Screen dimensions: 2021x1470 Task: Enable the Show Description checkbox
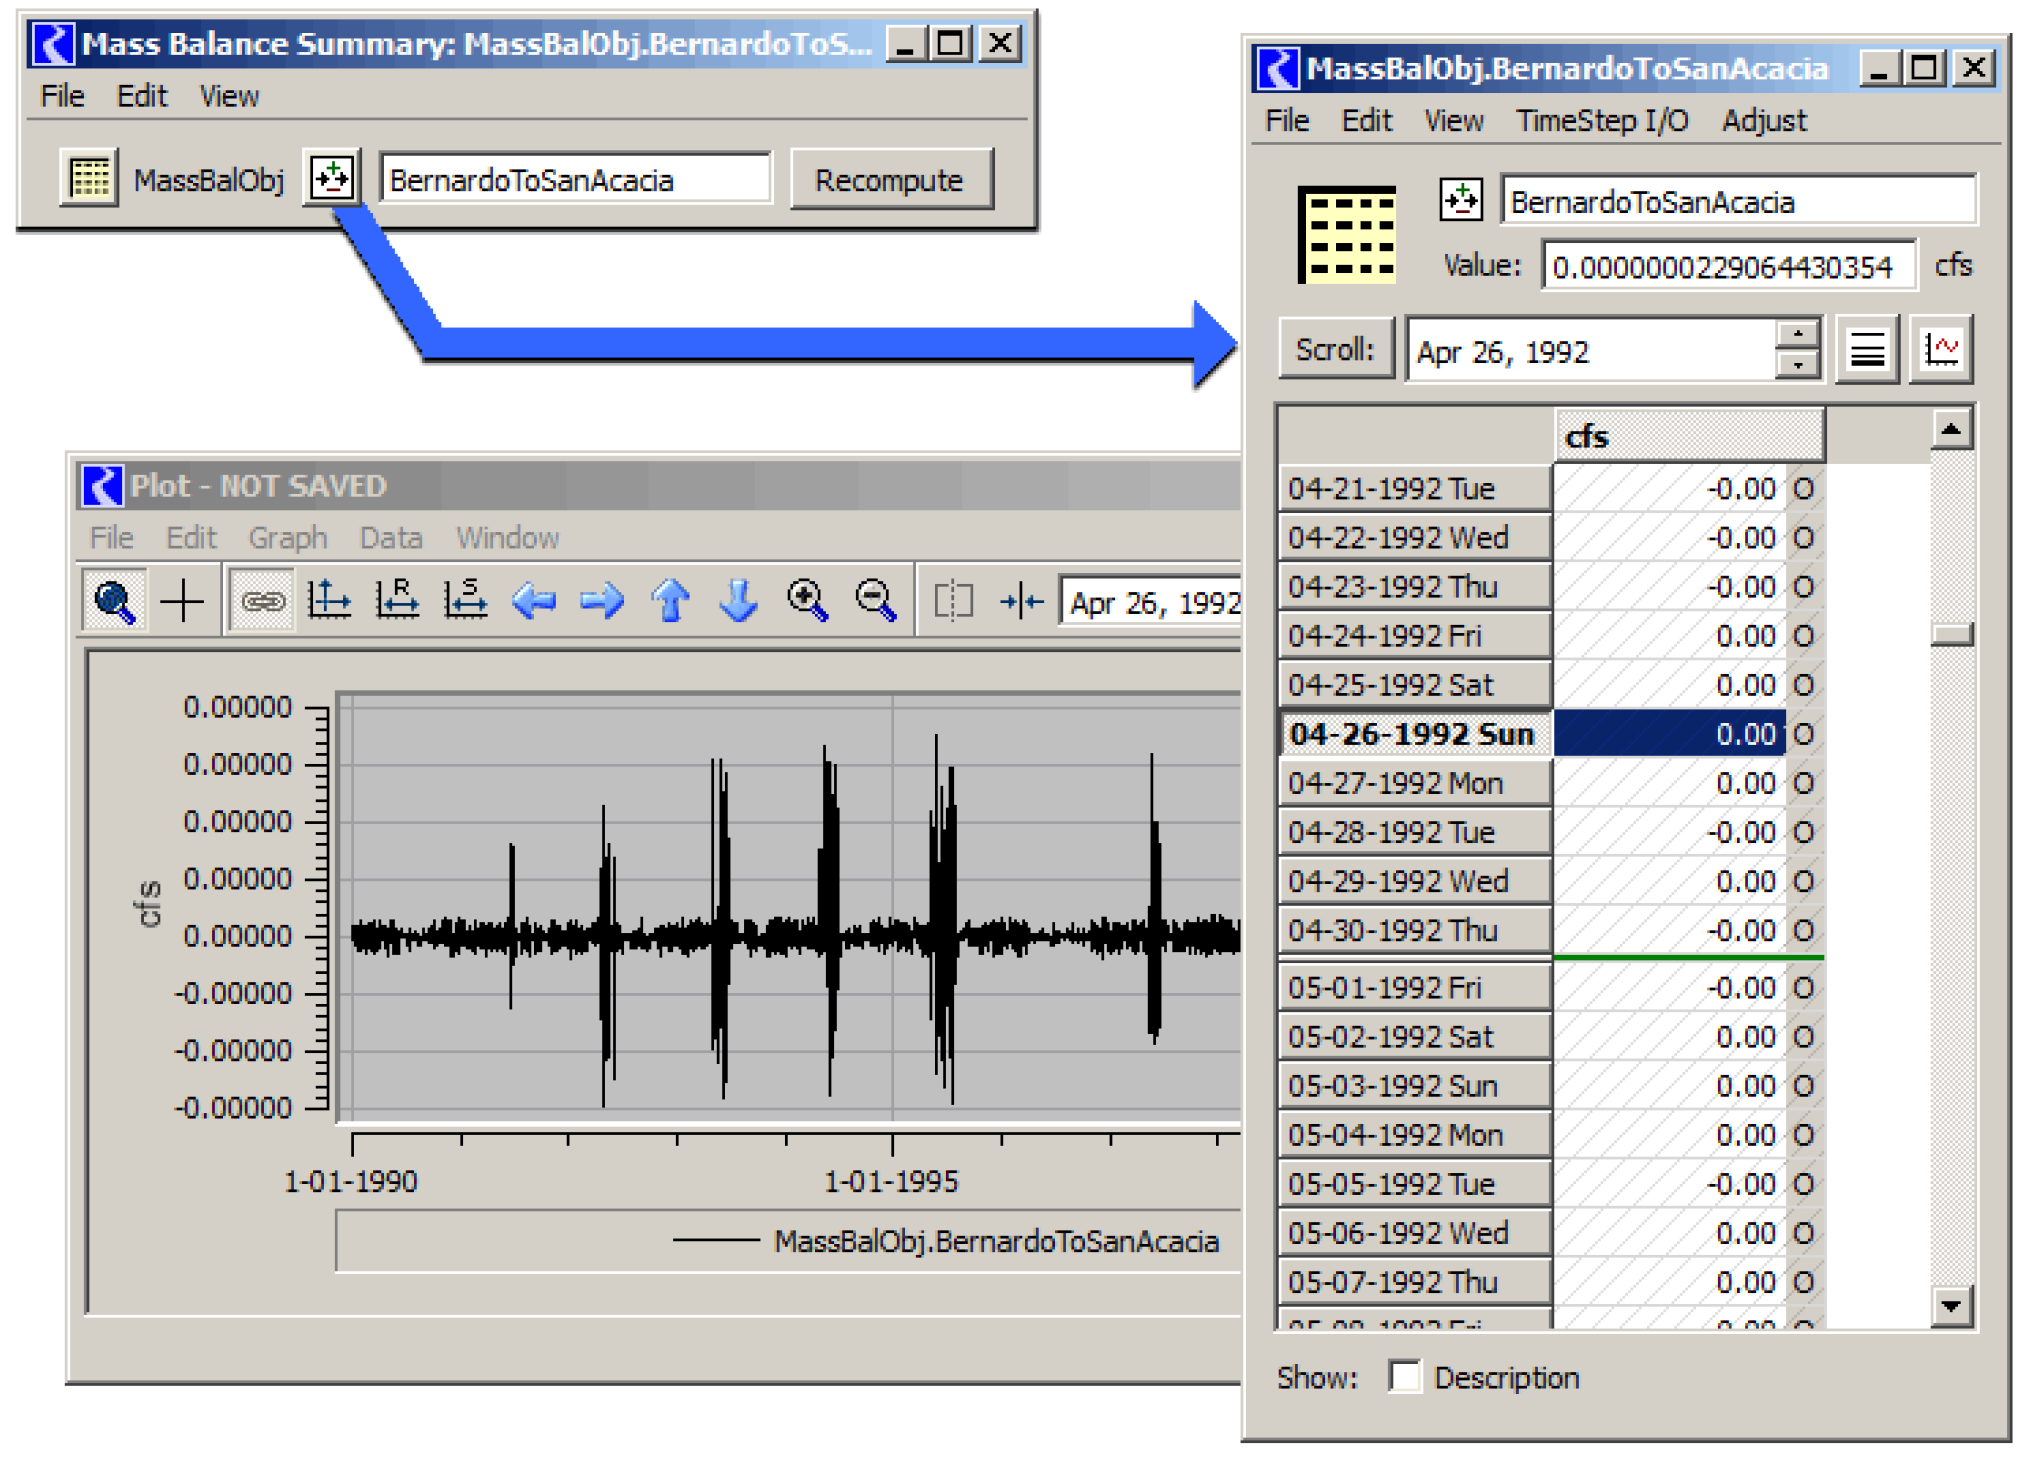tap(1404, 1377)
